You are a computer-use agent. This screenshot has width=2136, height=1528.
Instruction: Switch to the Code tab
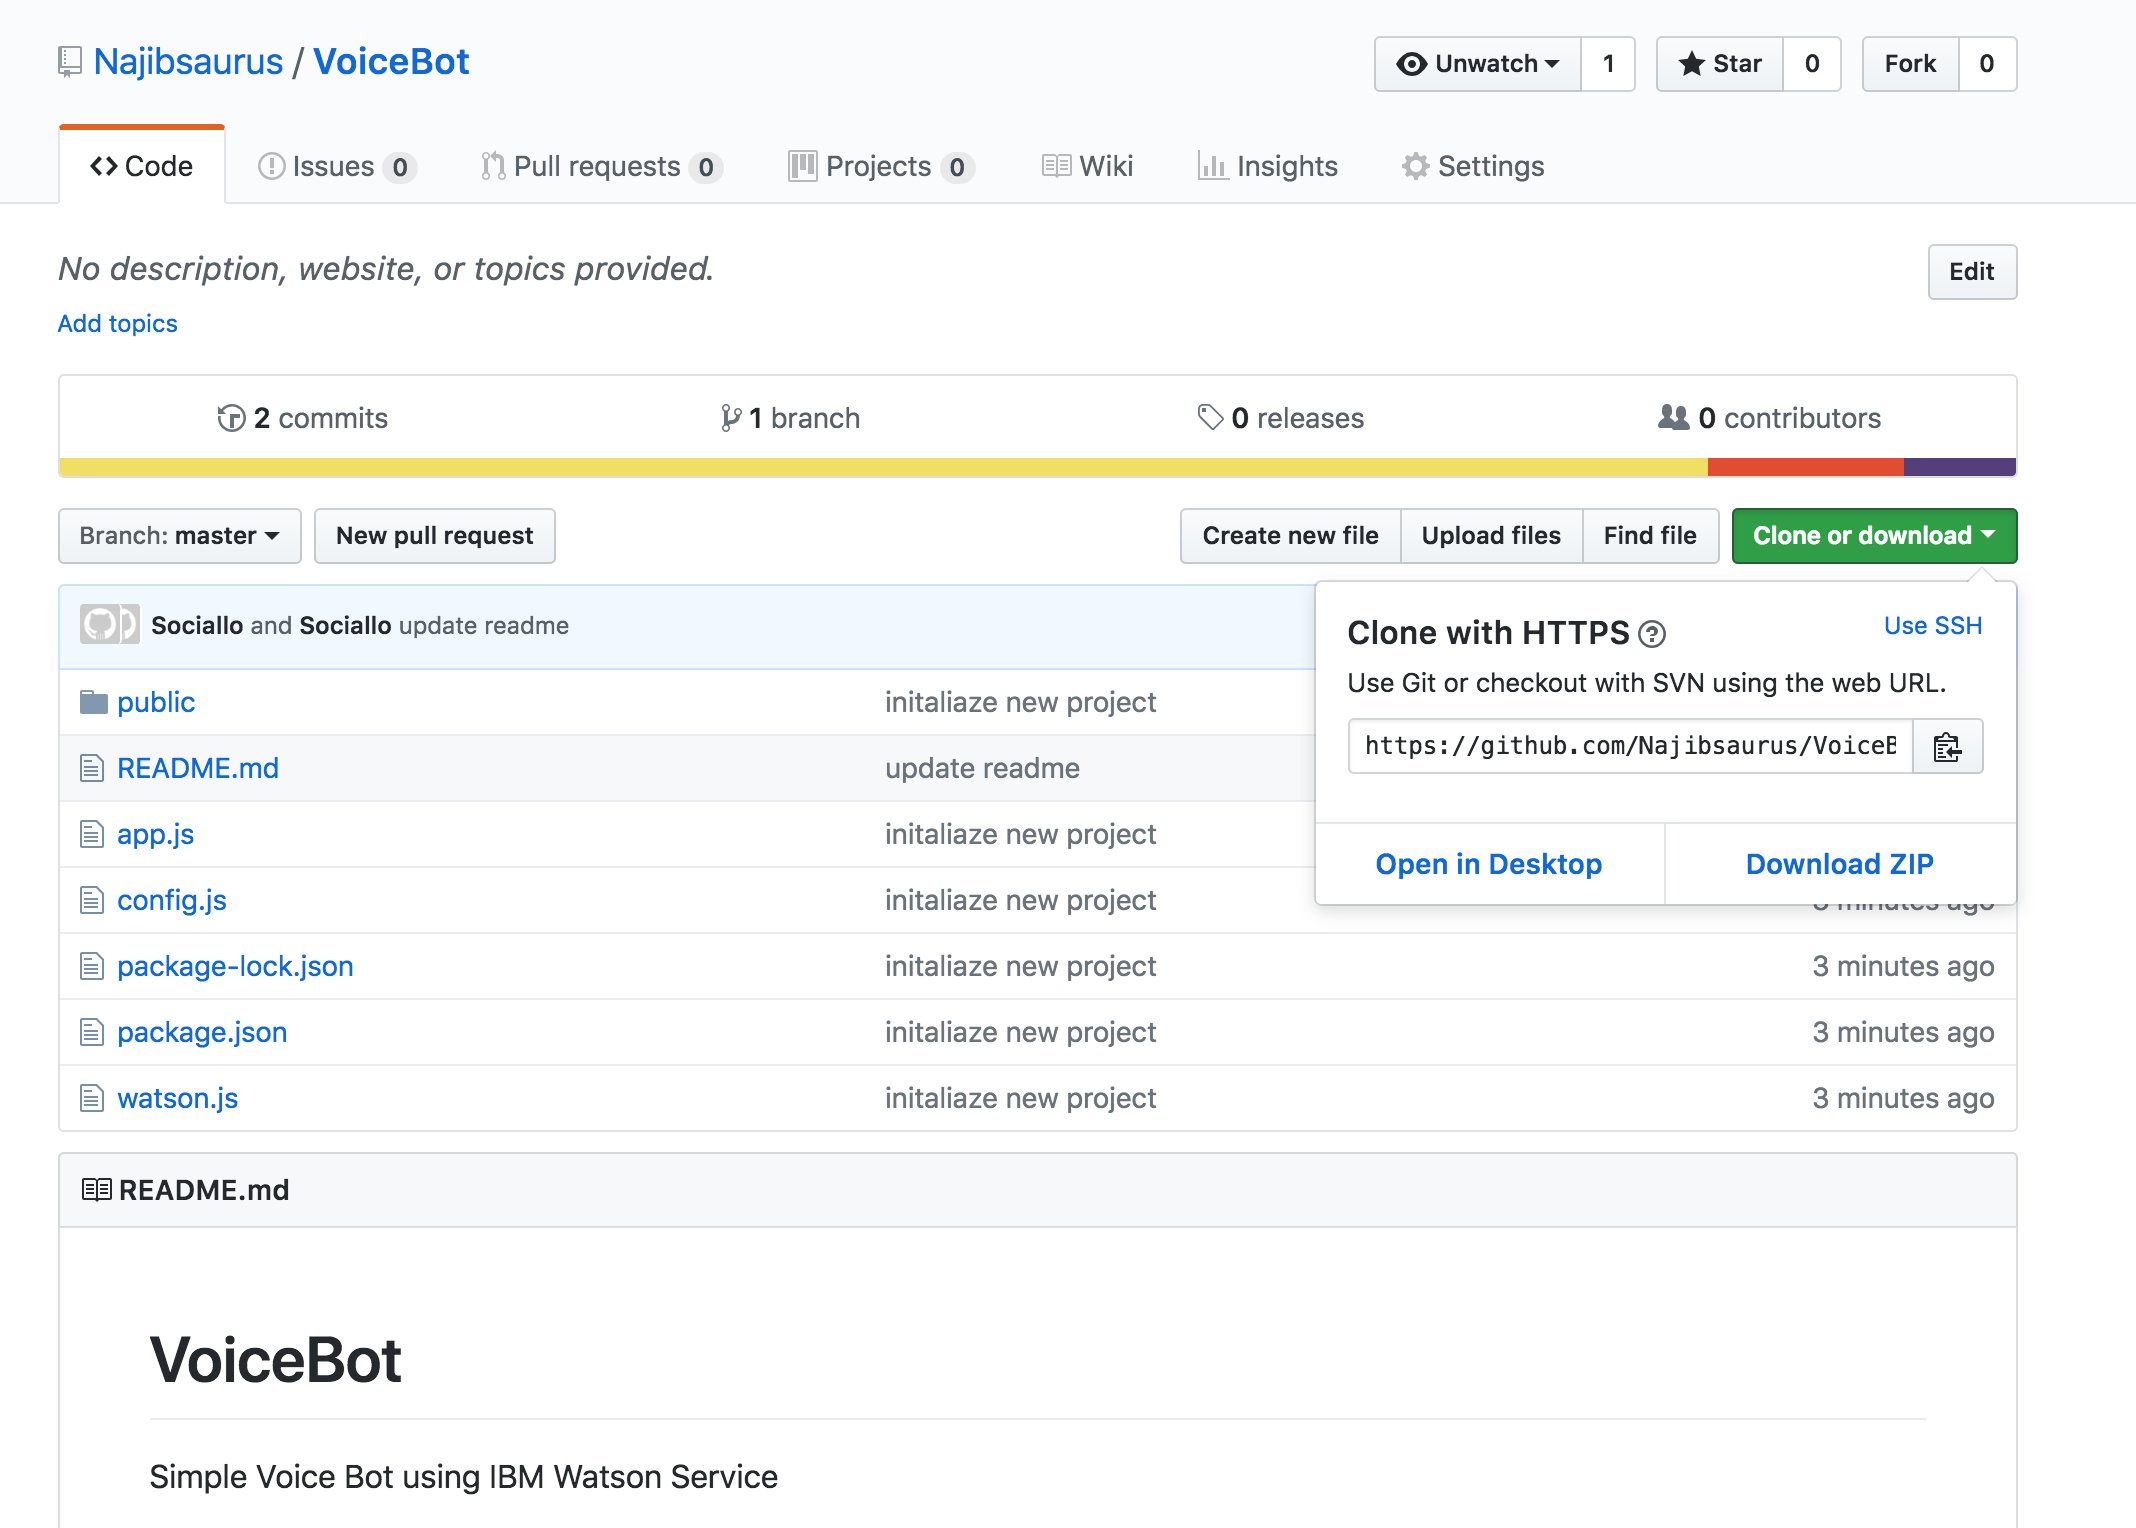(142, 166)
